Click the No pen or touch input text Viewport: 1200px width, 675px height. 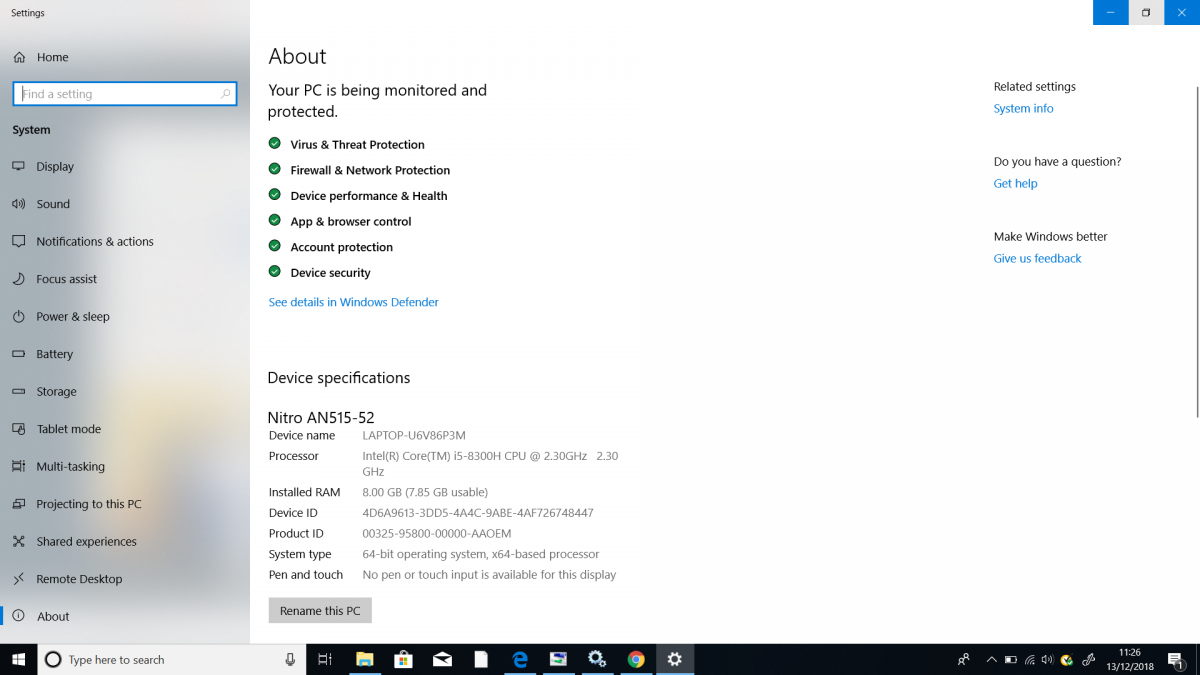pyautogui.click(x=489, y=575)
